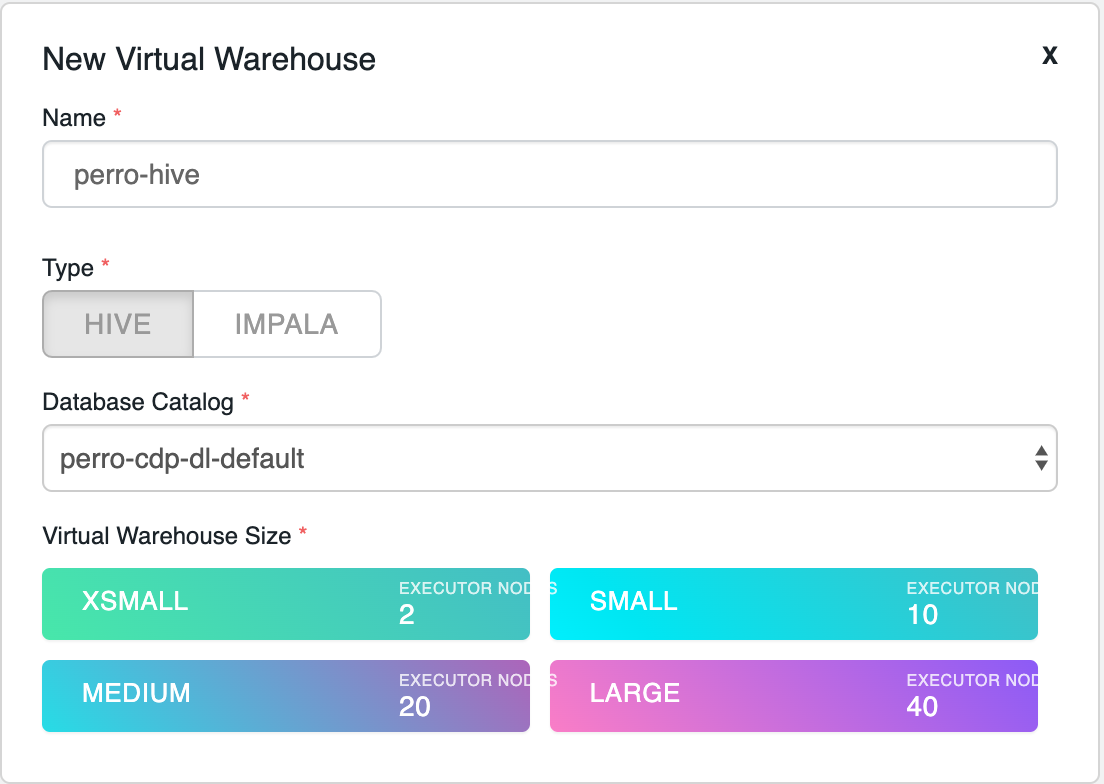Click the Database Catalog label
Viewport: 1104px width, 784px height.
click(x=136, y=401)
